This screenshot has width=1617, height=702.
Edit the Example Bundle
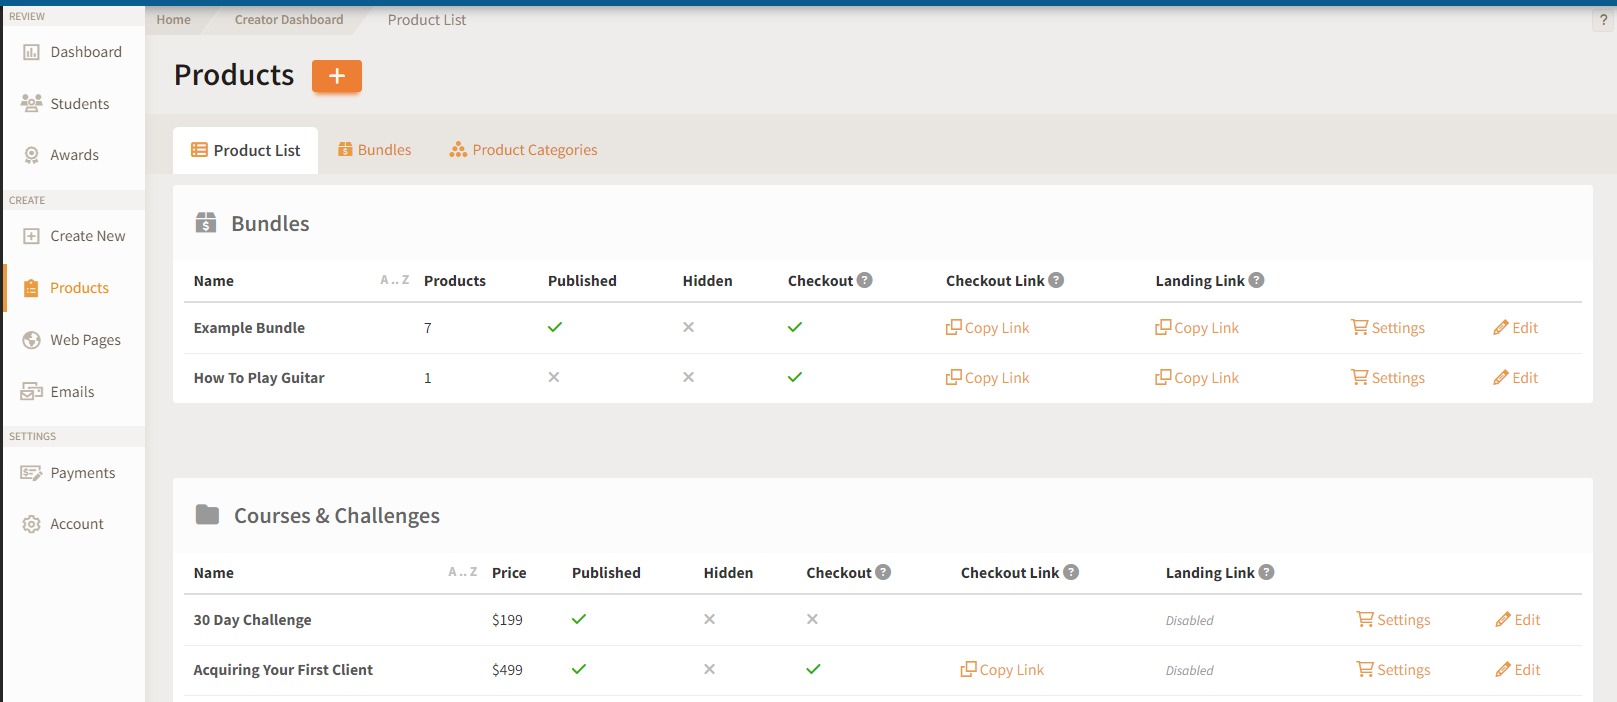click(1516, 328)
